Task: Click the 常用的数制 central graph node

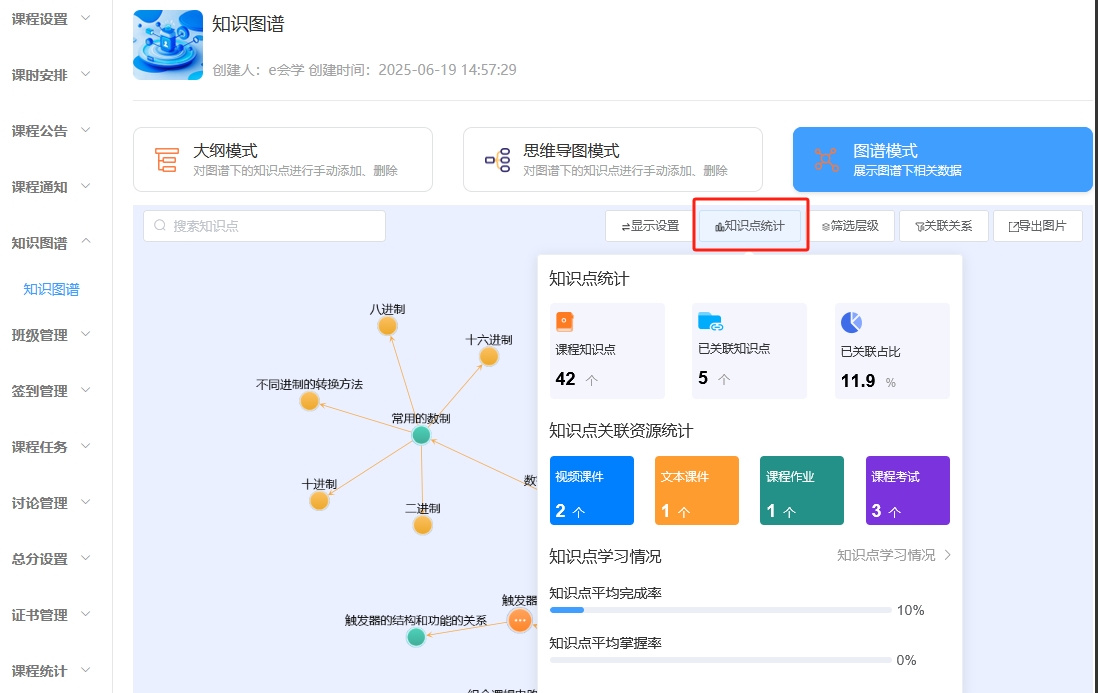Action: pos(421,435)
